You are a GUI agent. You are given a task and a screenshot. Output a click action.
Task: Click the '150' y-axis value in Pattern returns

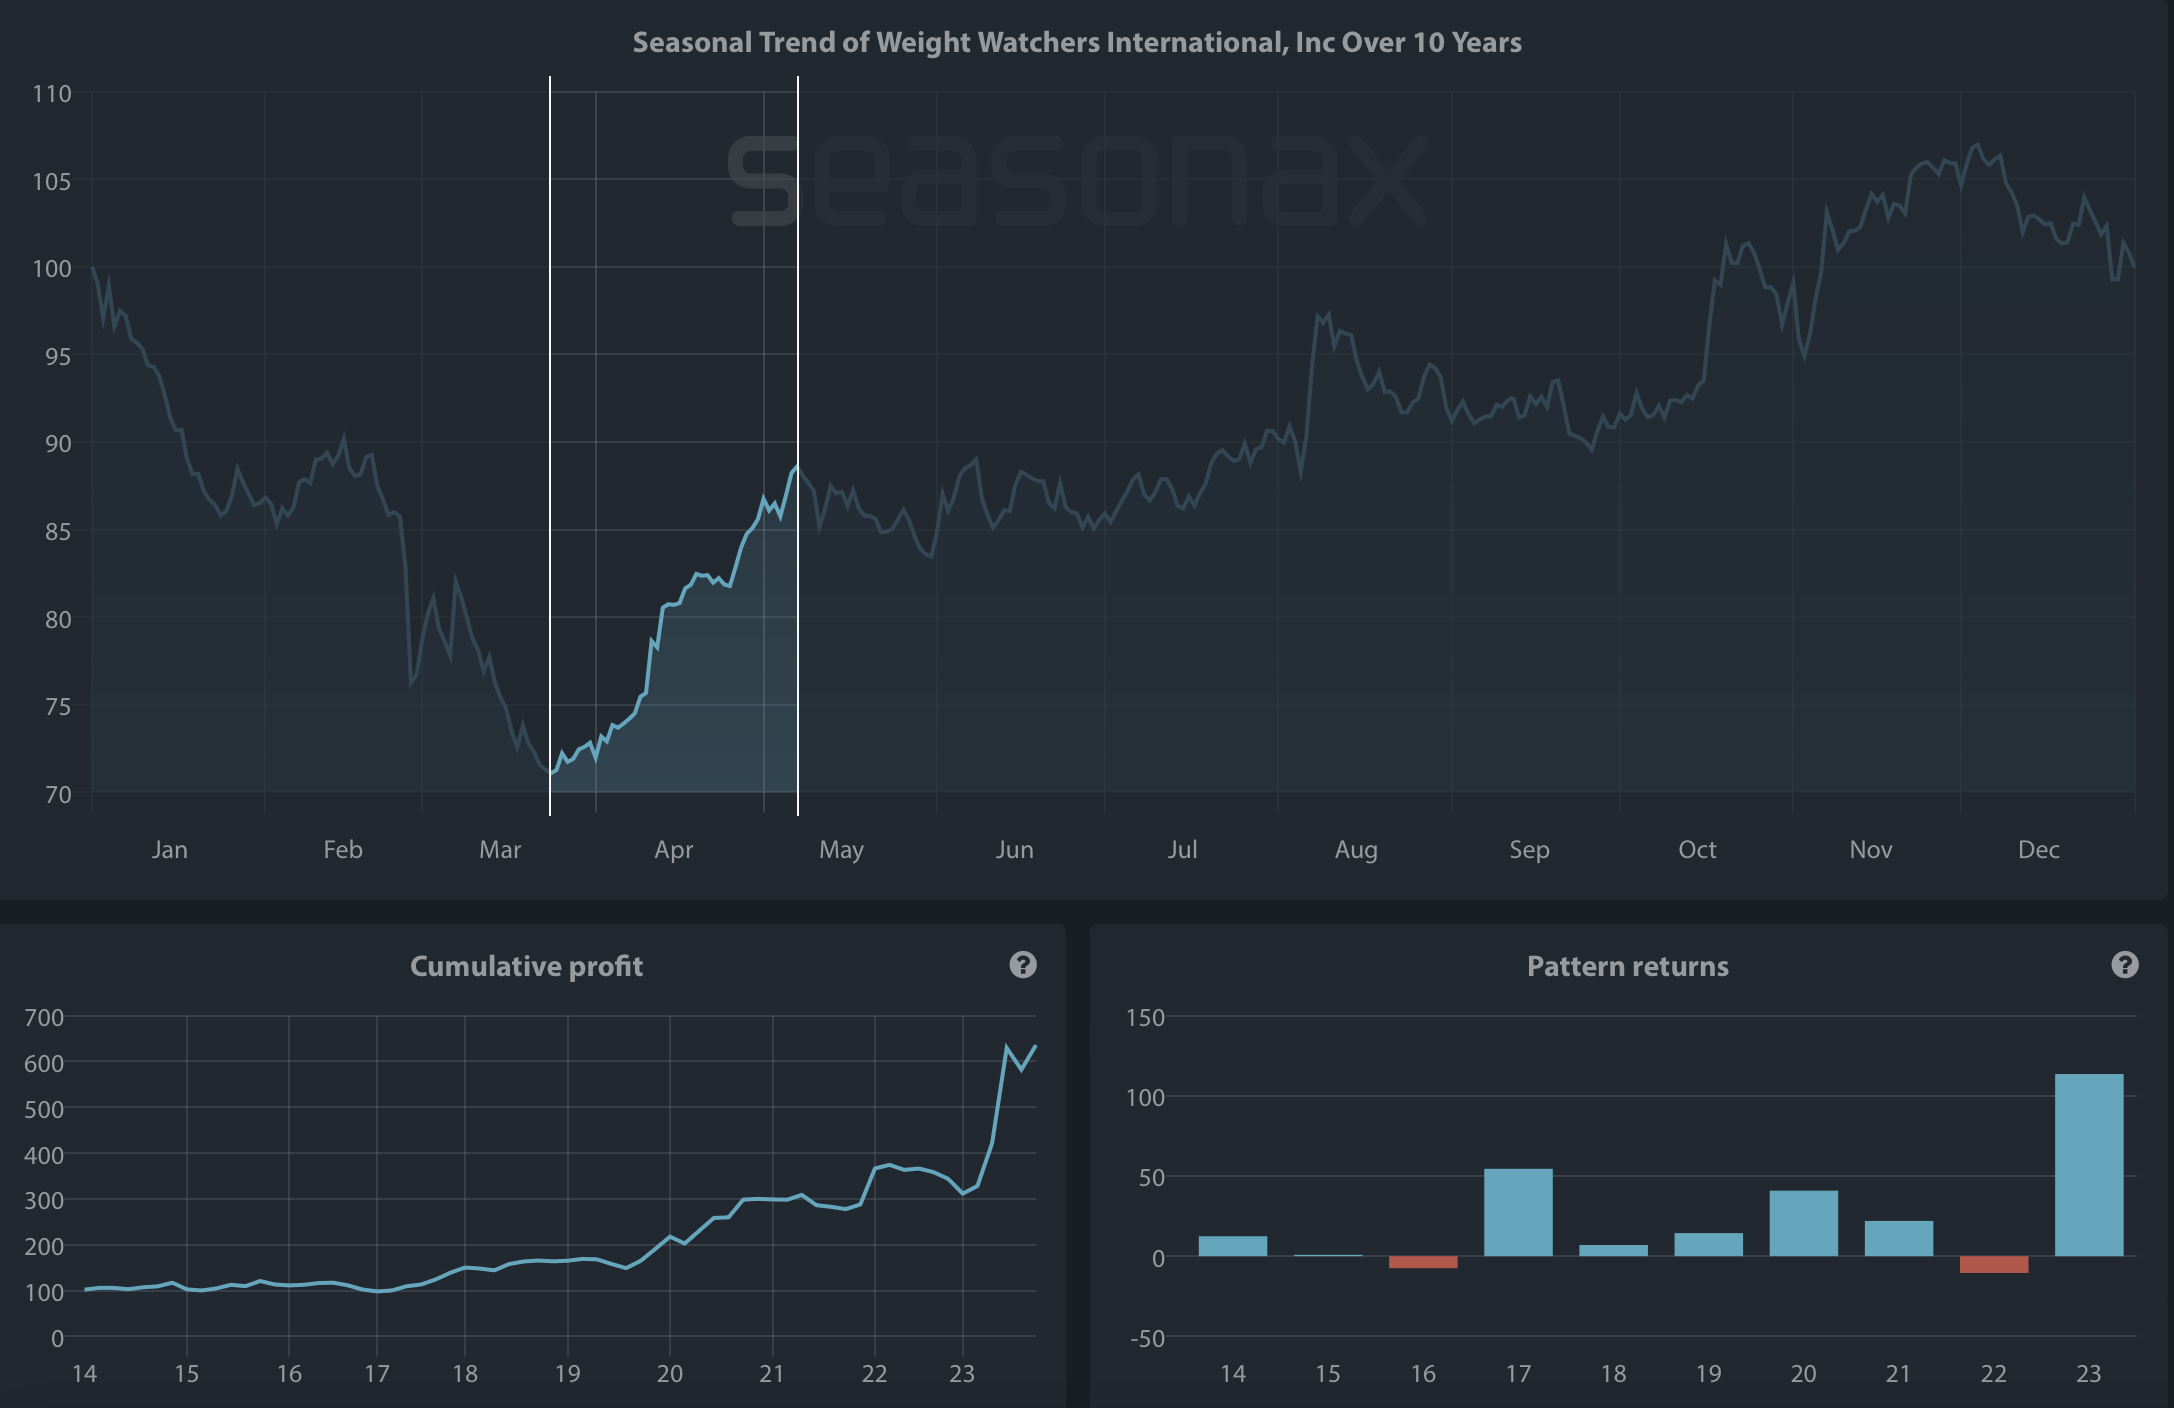point(1145,1018)
